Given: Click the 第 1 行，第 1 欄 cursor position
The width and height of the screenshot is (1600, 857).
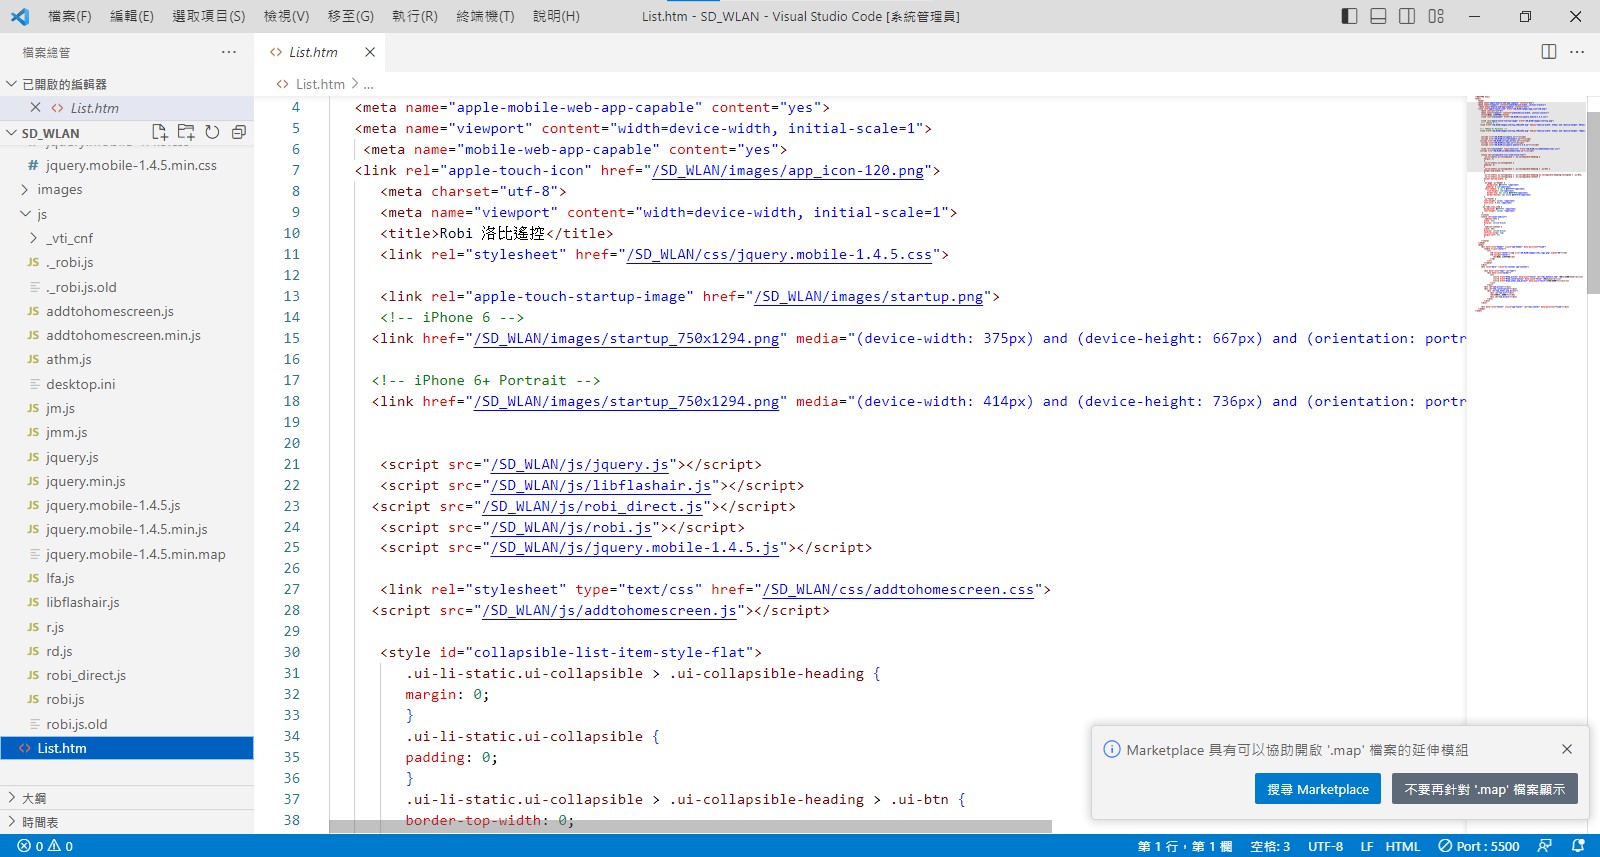Looking at the screenshot, I should click(x=1185, y=846).
